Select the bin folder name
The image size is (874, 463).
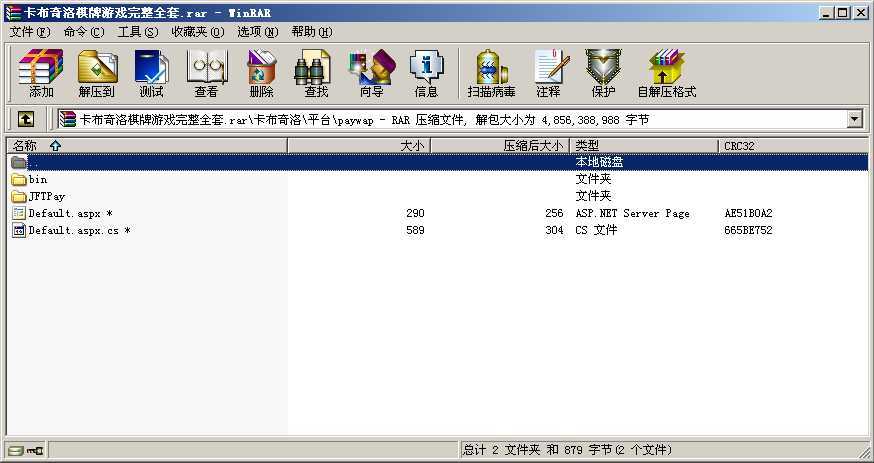pos(38,179)
